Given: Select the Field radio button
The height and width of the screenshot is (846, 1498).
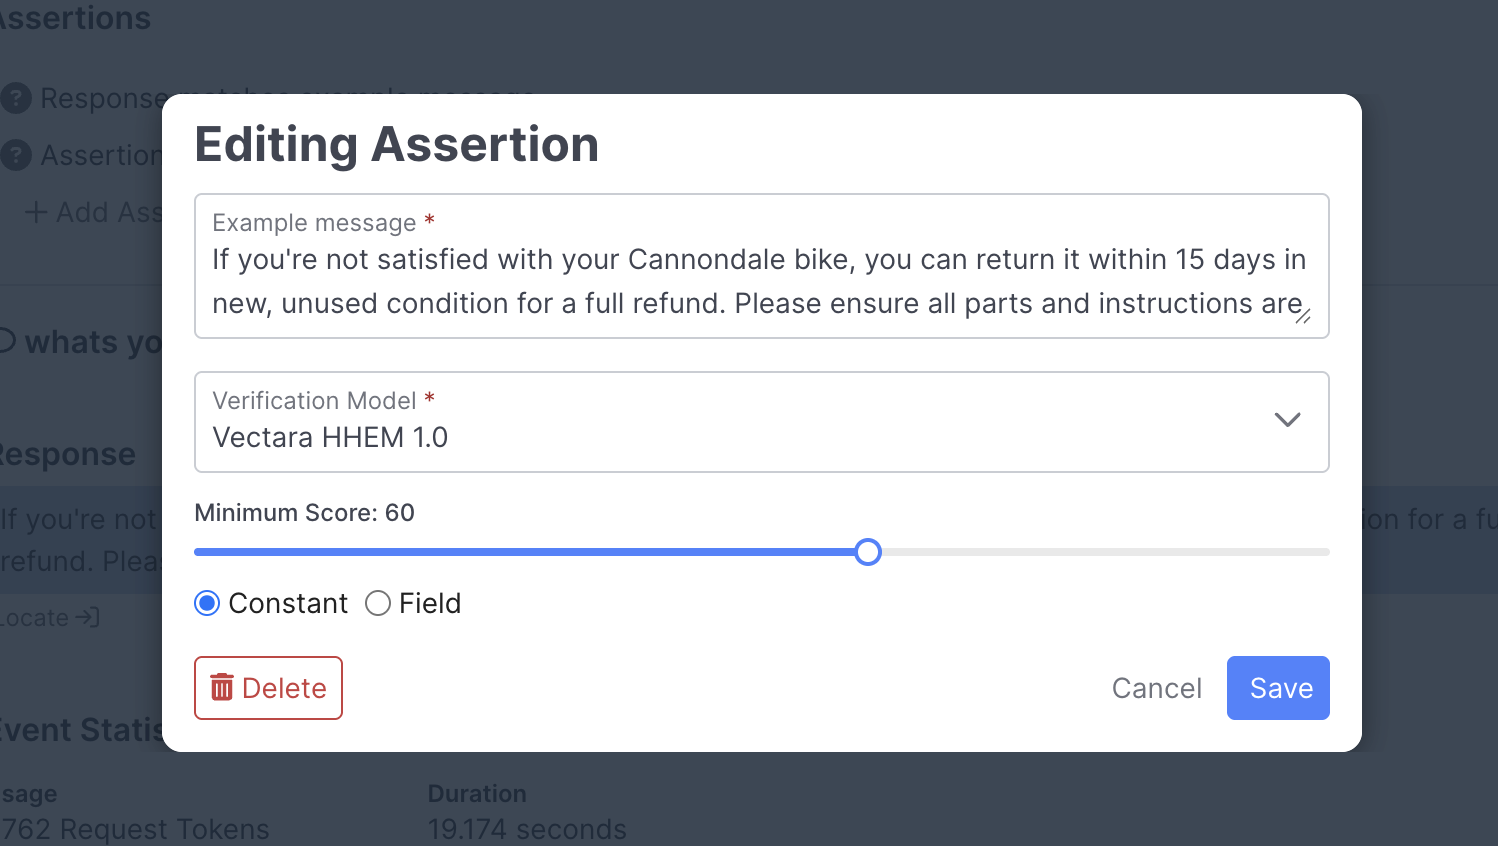Looking at the screenshot, I should 378,603.
